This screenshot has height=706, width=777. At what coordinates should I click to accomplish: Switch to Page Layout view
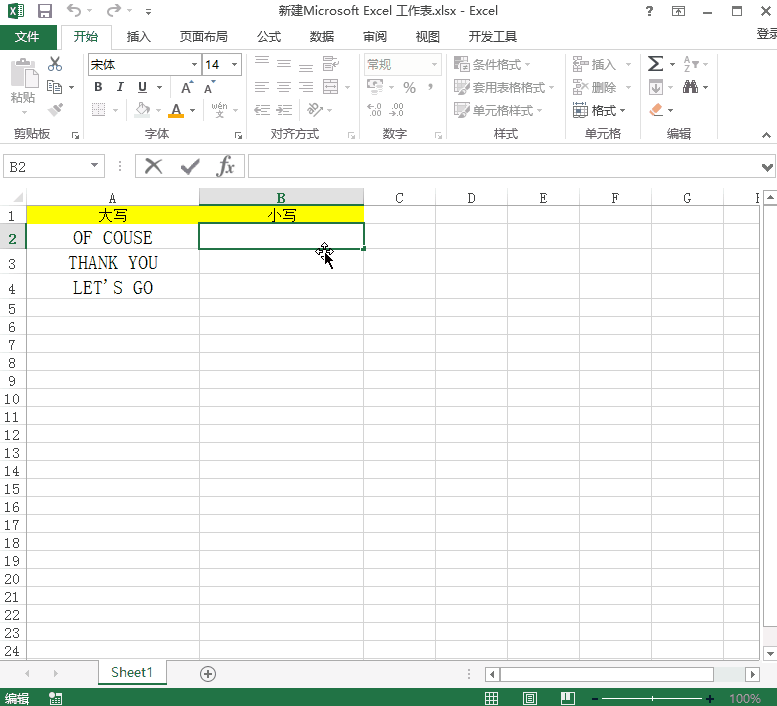click(530, 699)
